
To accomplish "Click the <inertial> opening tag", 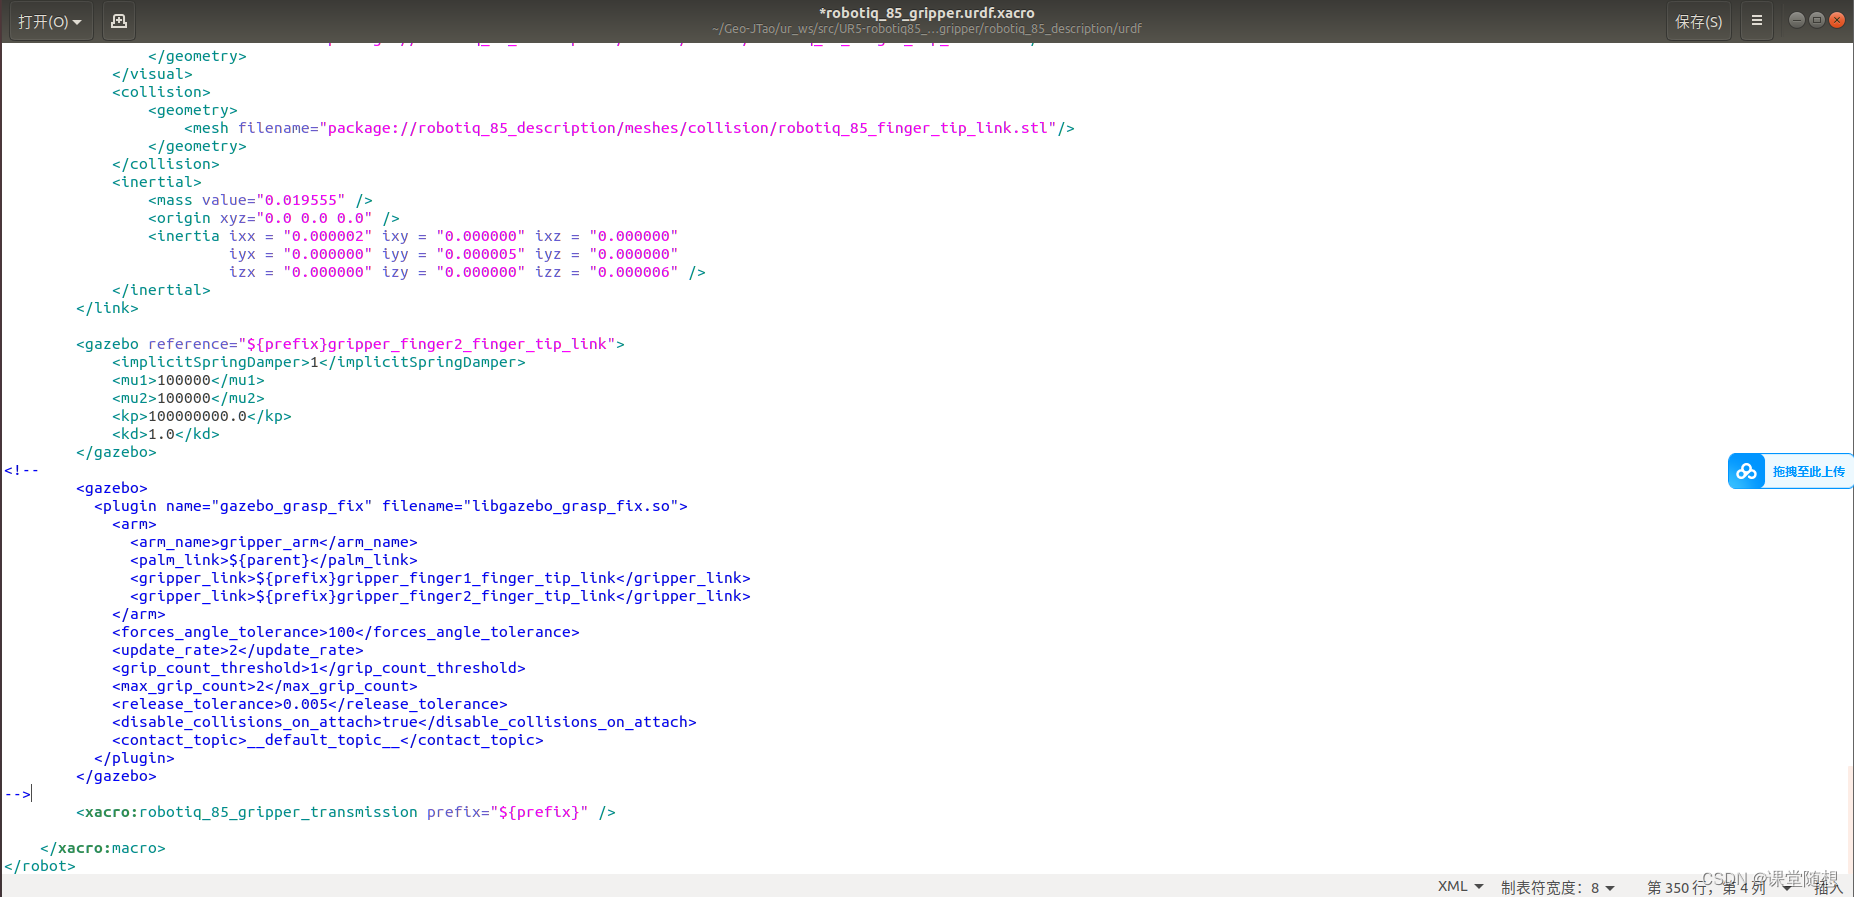I will pyautogui.click(x=157, y=182).
